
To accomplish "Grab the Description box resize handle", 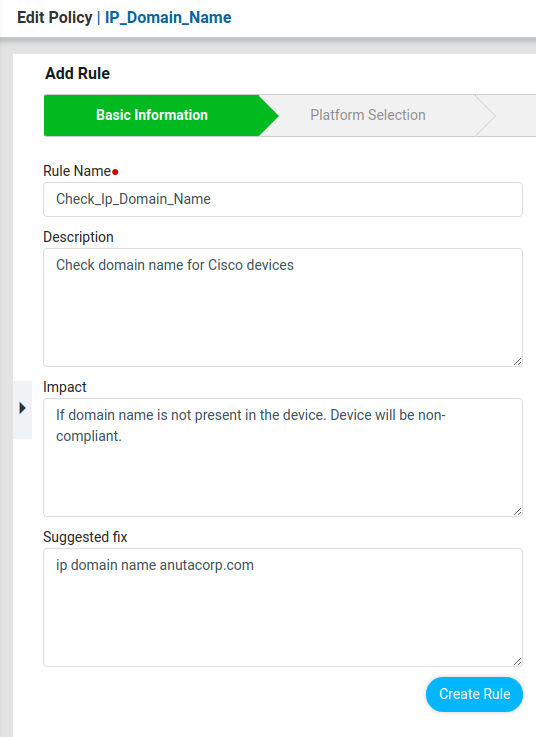I will tap(517, 361).
